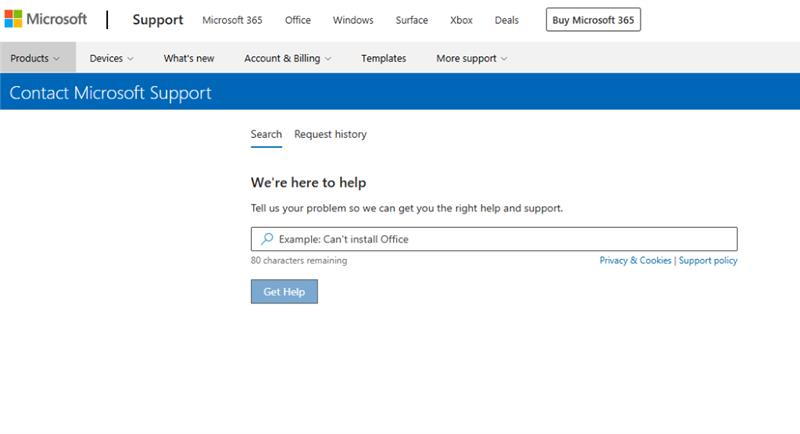The image size is (800, 434).
Task: Open the Surface header link
Action: pyautogui.click(x=412, y=20)
